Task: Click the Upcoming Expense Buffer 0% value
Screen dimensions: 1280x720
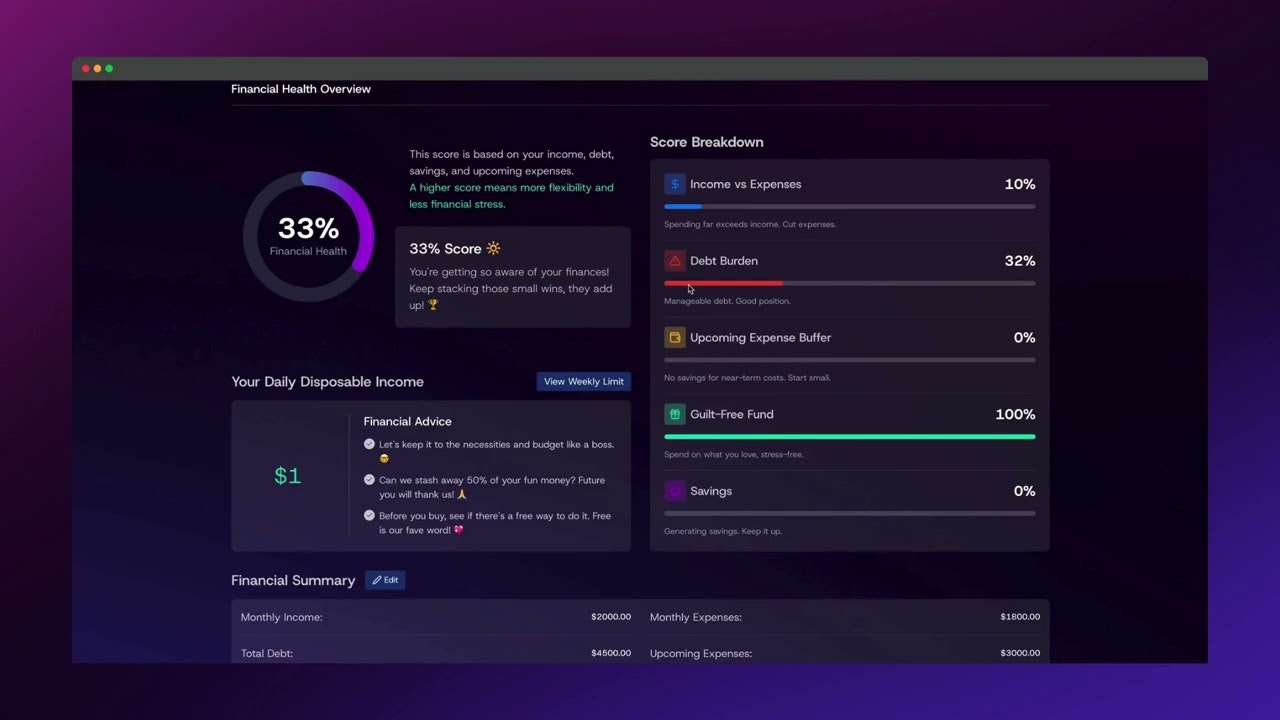Action: (x=1025, y=338)
